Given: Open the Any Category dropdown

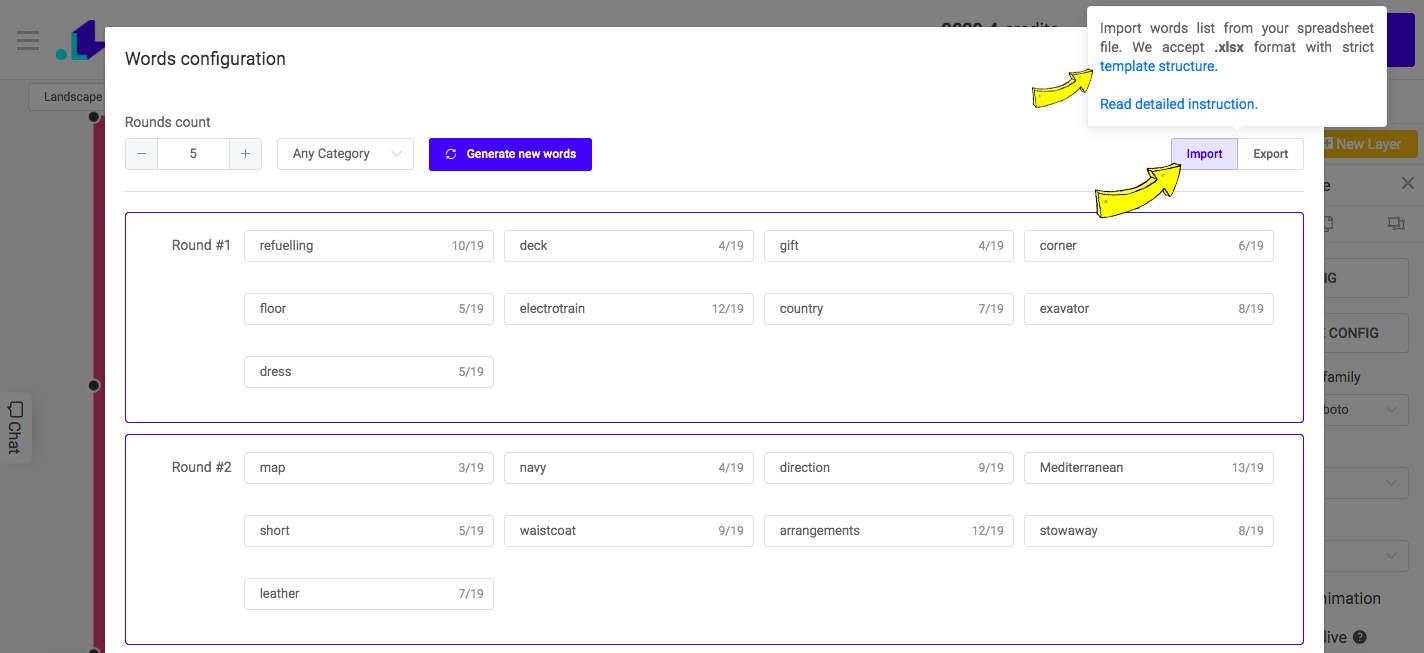Looking at the screenshot, I should 345,154.
